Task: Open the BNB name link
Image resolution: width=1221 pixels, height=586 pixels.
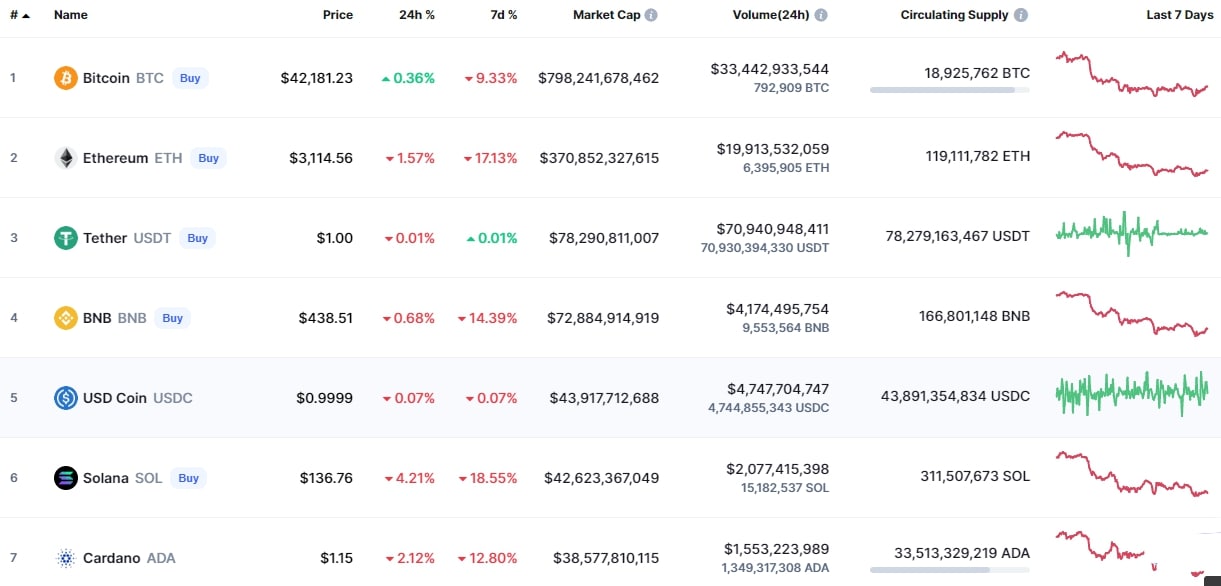Action: tap(115, 318)
